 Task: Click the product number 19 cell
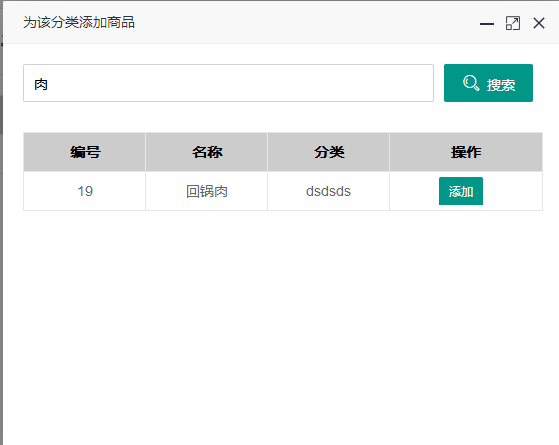[84, 191]
